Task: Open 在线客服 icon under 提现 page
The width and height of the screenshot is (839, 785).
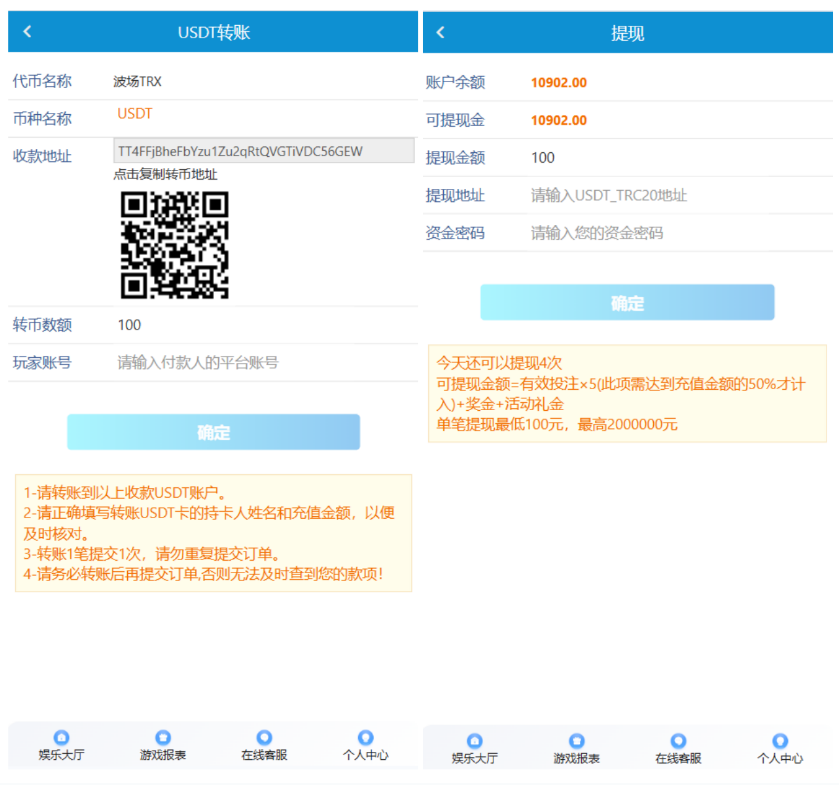Action: pyautogui.click(x=678, y=742)
